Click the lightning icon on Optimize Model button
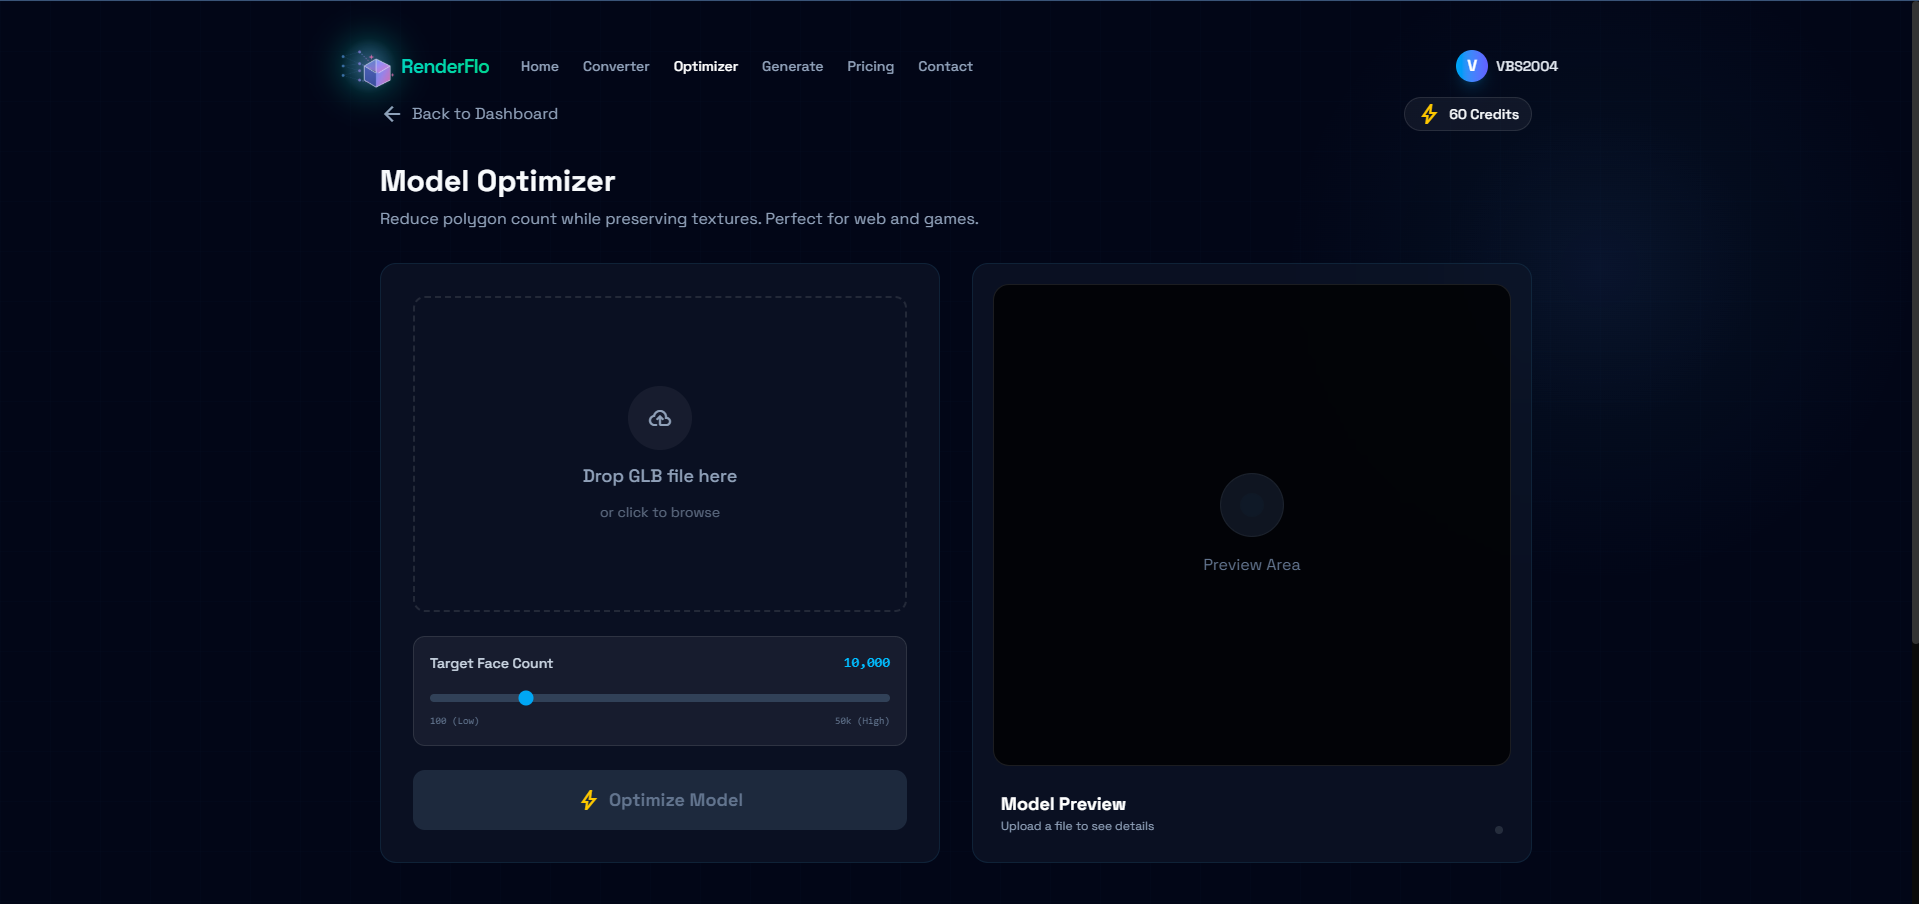 [588, 800]
